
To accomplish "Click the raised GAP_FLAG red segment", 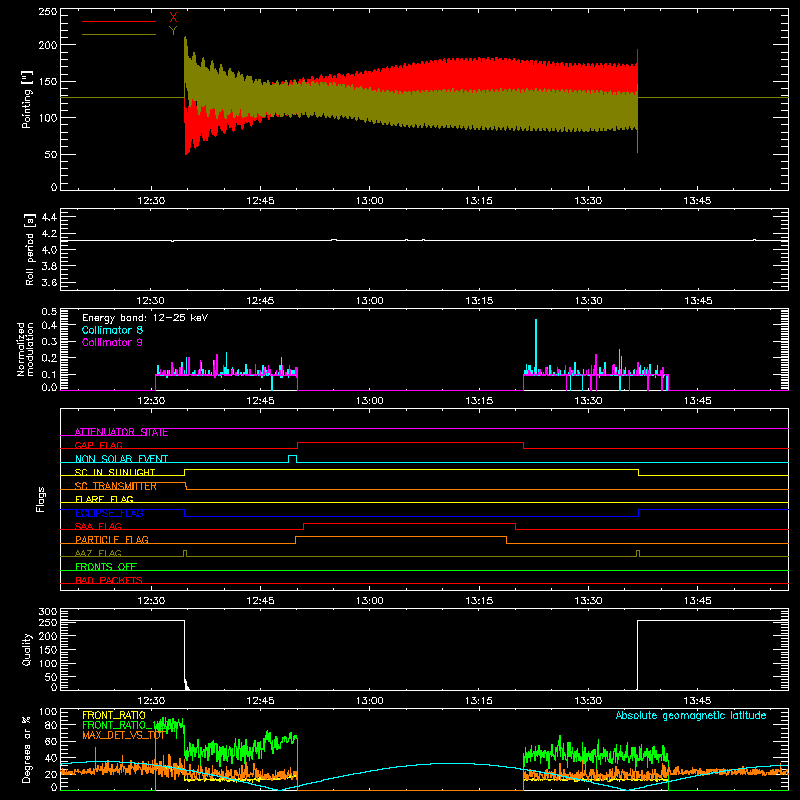I will (x=410, y=442).
